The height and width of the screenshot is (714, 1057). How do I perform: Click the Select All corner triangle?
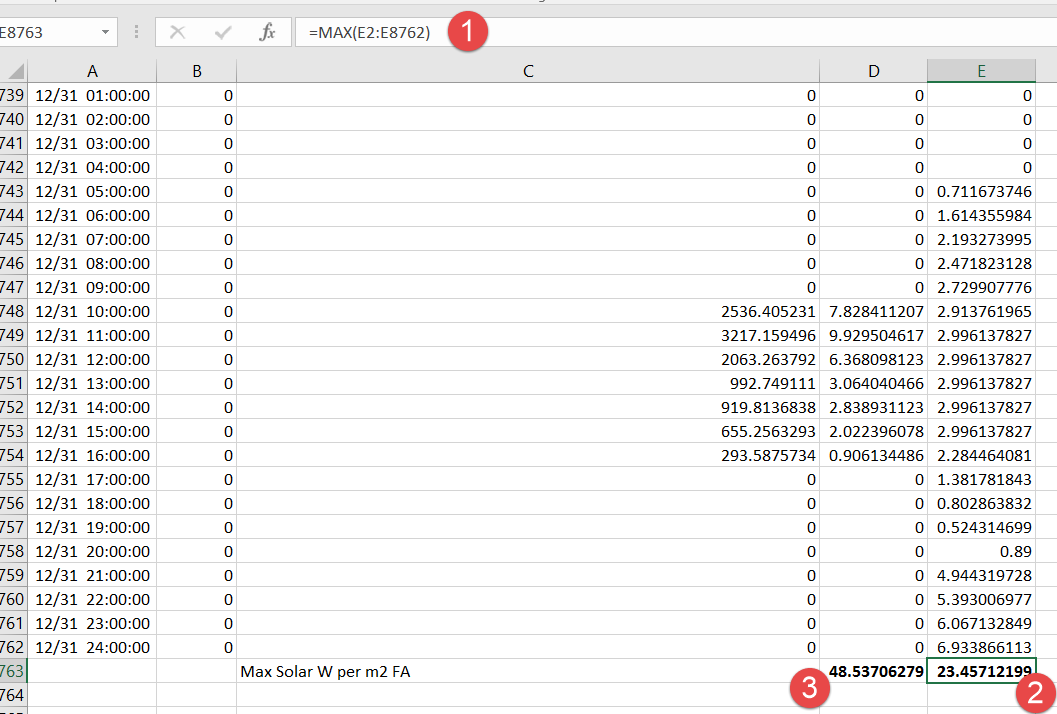[15, 71]
